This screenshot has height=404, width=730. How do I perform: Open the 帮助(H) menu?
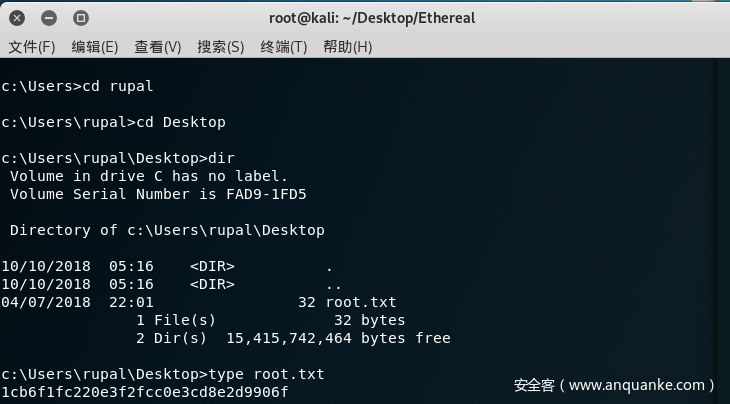(347, 47)
